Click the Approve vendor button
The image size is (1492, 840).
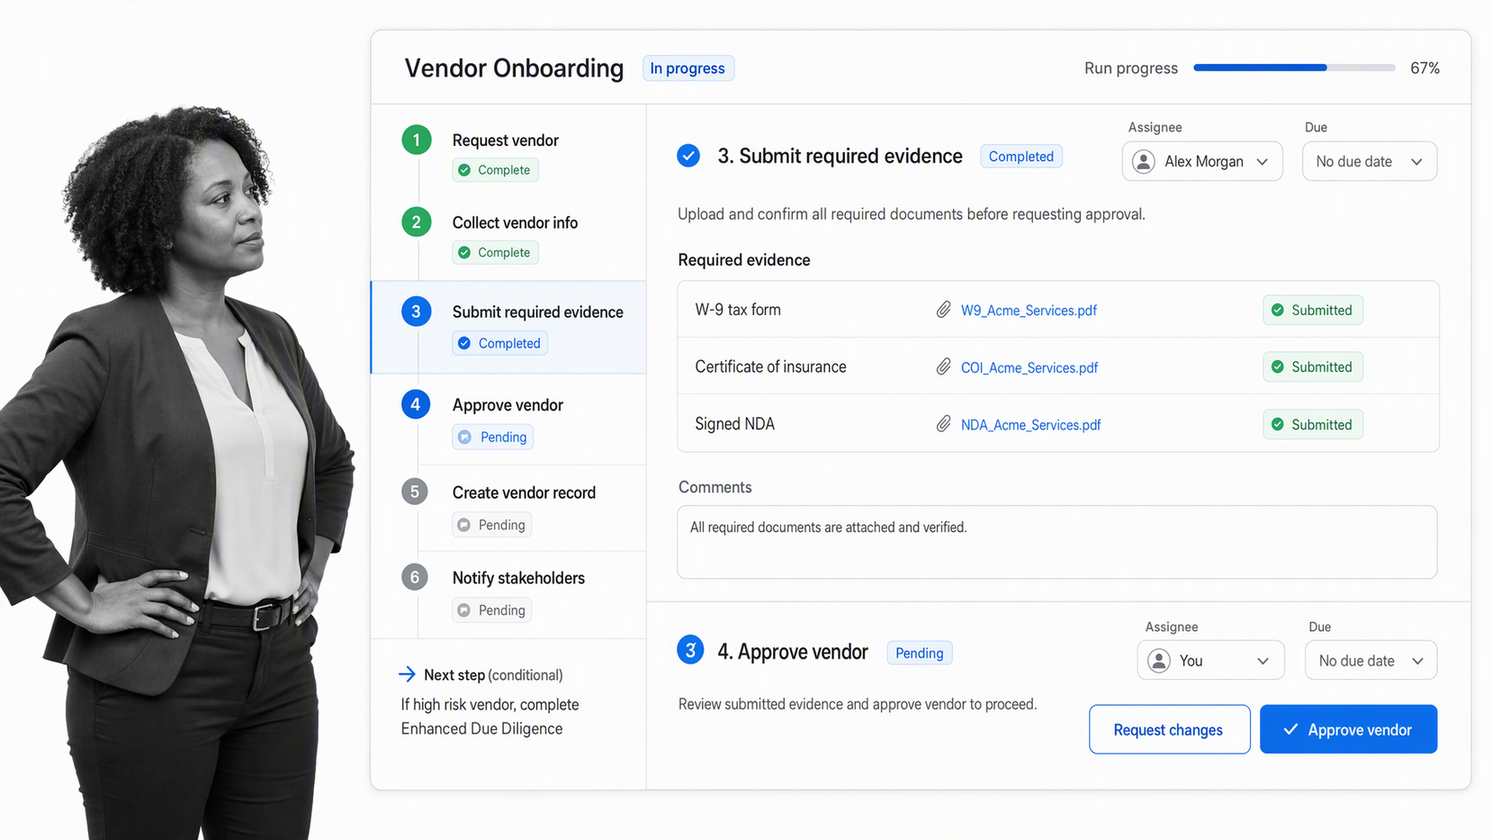pos(1348,729)
